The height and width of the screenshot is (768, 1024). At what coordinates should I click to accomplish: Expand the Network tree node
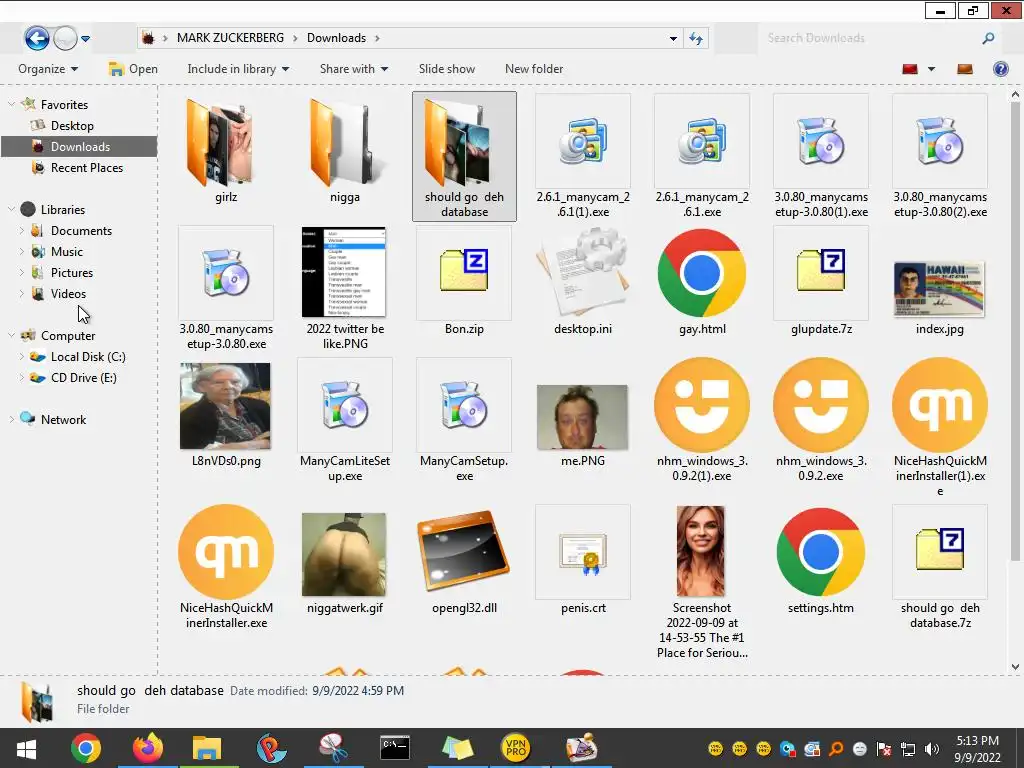(11, 420)
